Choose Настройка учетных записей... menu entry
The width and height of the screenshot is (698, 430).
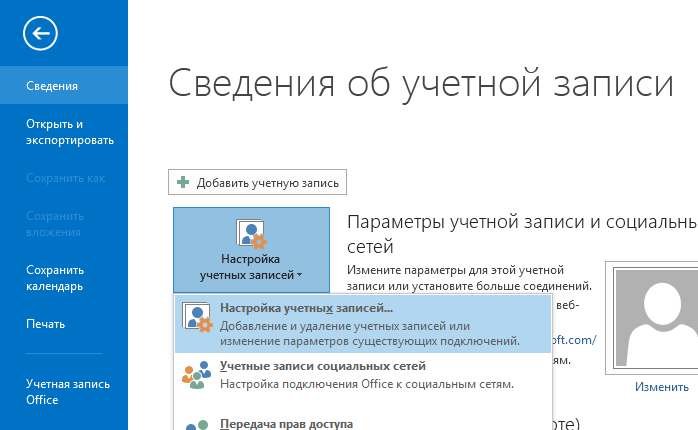(363, 324)
